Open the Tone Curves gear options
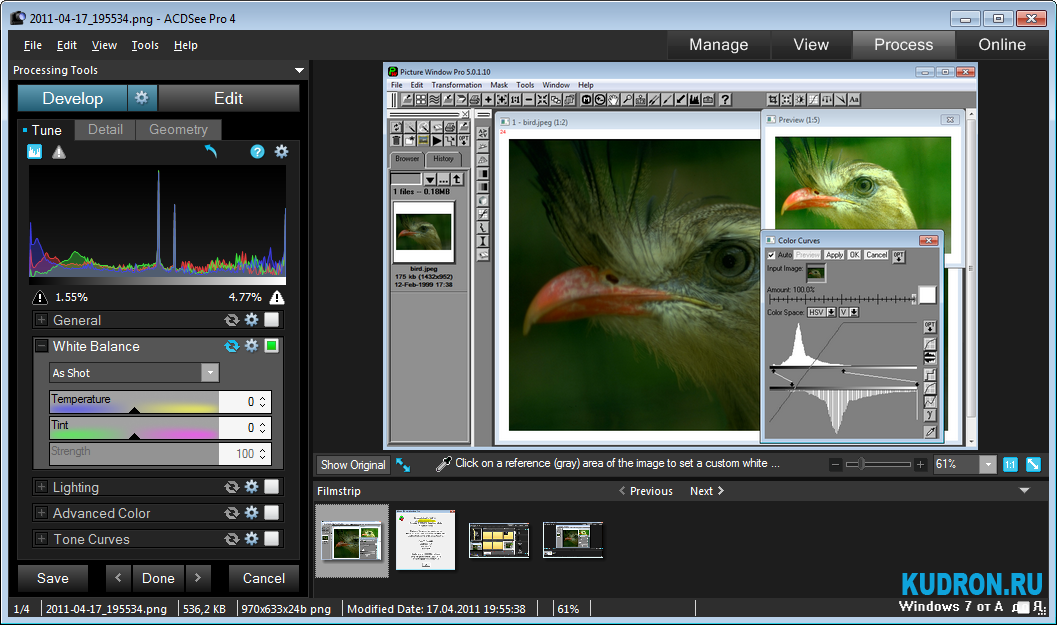The height and width of the screenshot is (625, 1057). (252, 539)
